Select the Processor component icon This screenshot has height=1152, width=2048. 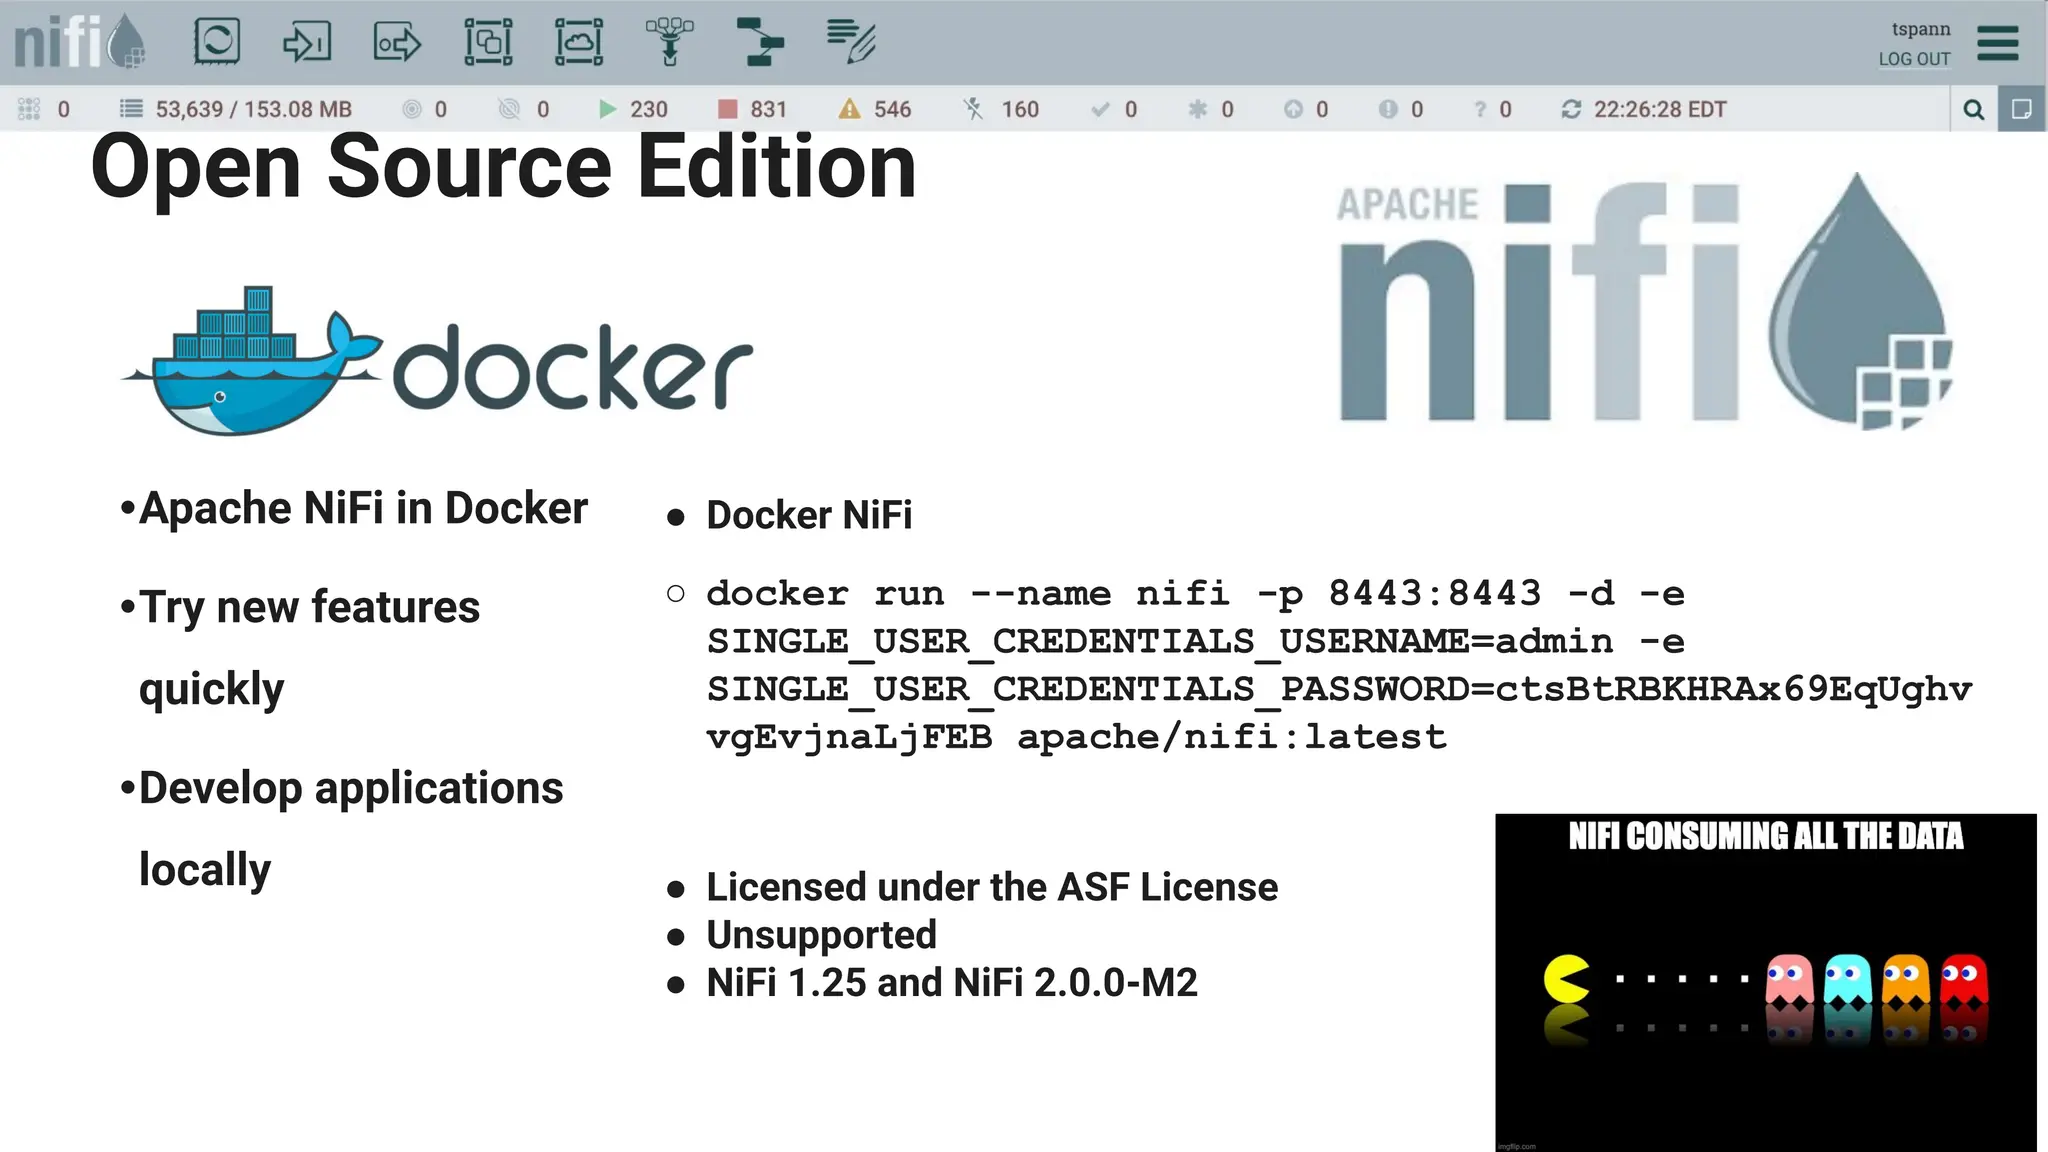217,41
